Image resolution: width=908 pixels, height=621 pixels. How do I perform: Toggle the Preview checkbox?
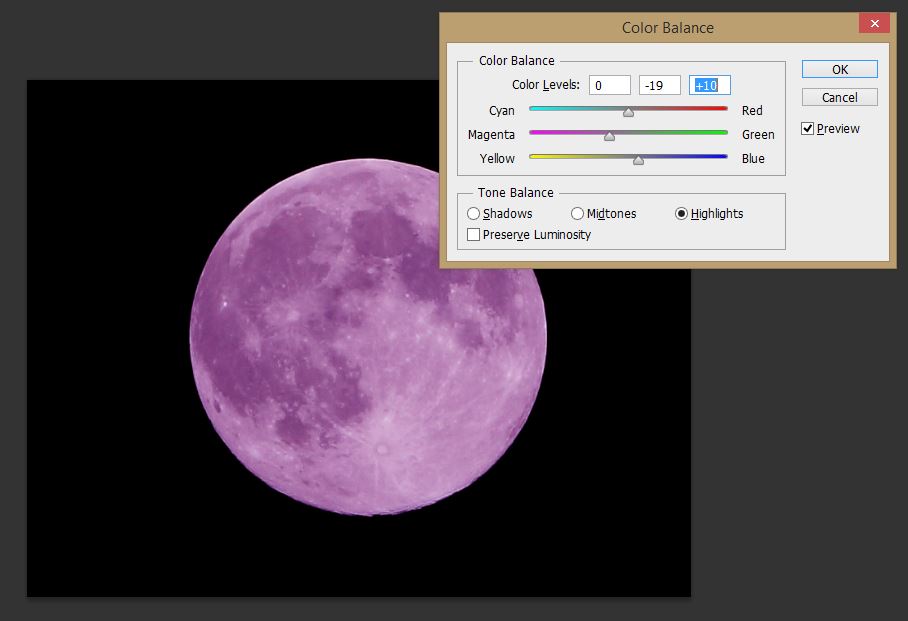[x=808, y=129]
